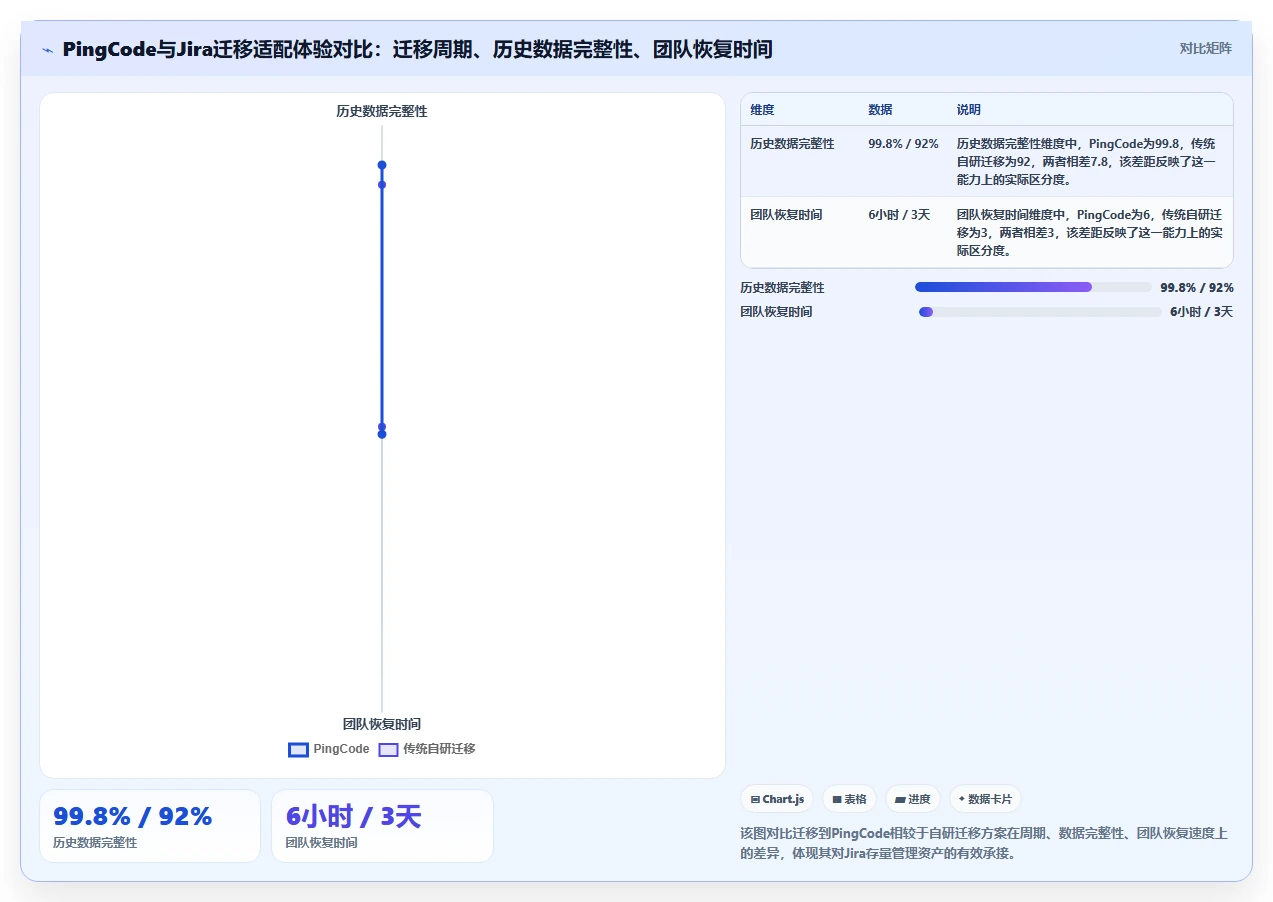Toggle the 传统自研迁移 legend swatch
1273x902 pixels.
tap(388, 750)
